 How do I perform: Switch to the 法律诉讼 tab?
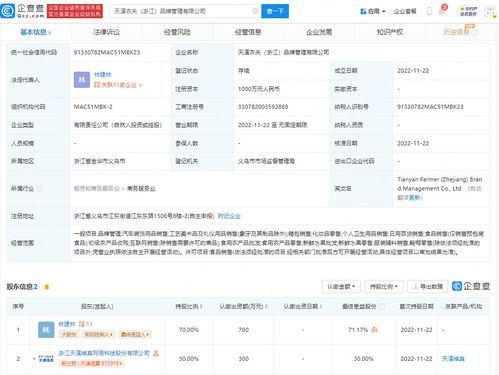pyautogui.click(x=106, y=32)
